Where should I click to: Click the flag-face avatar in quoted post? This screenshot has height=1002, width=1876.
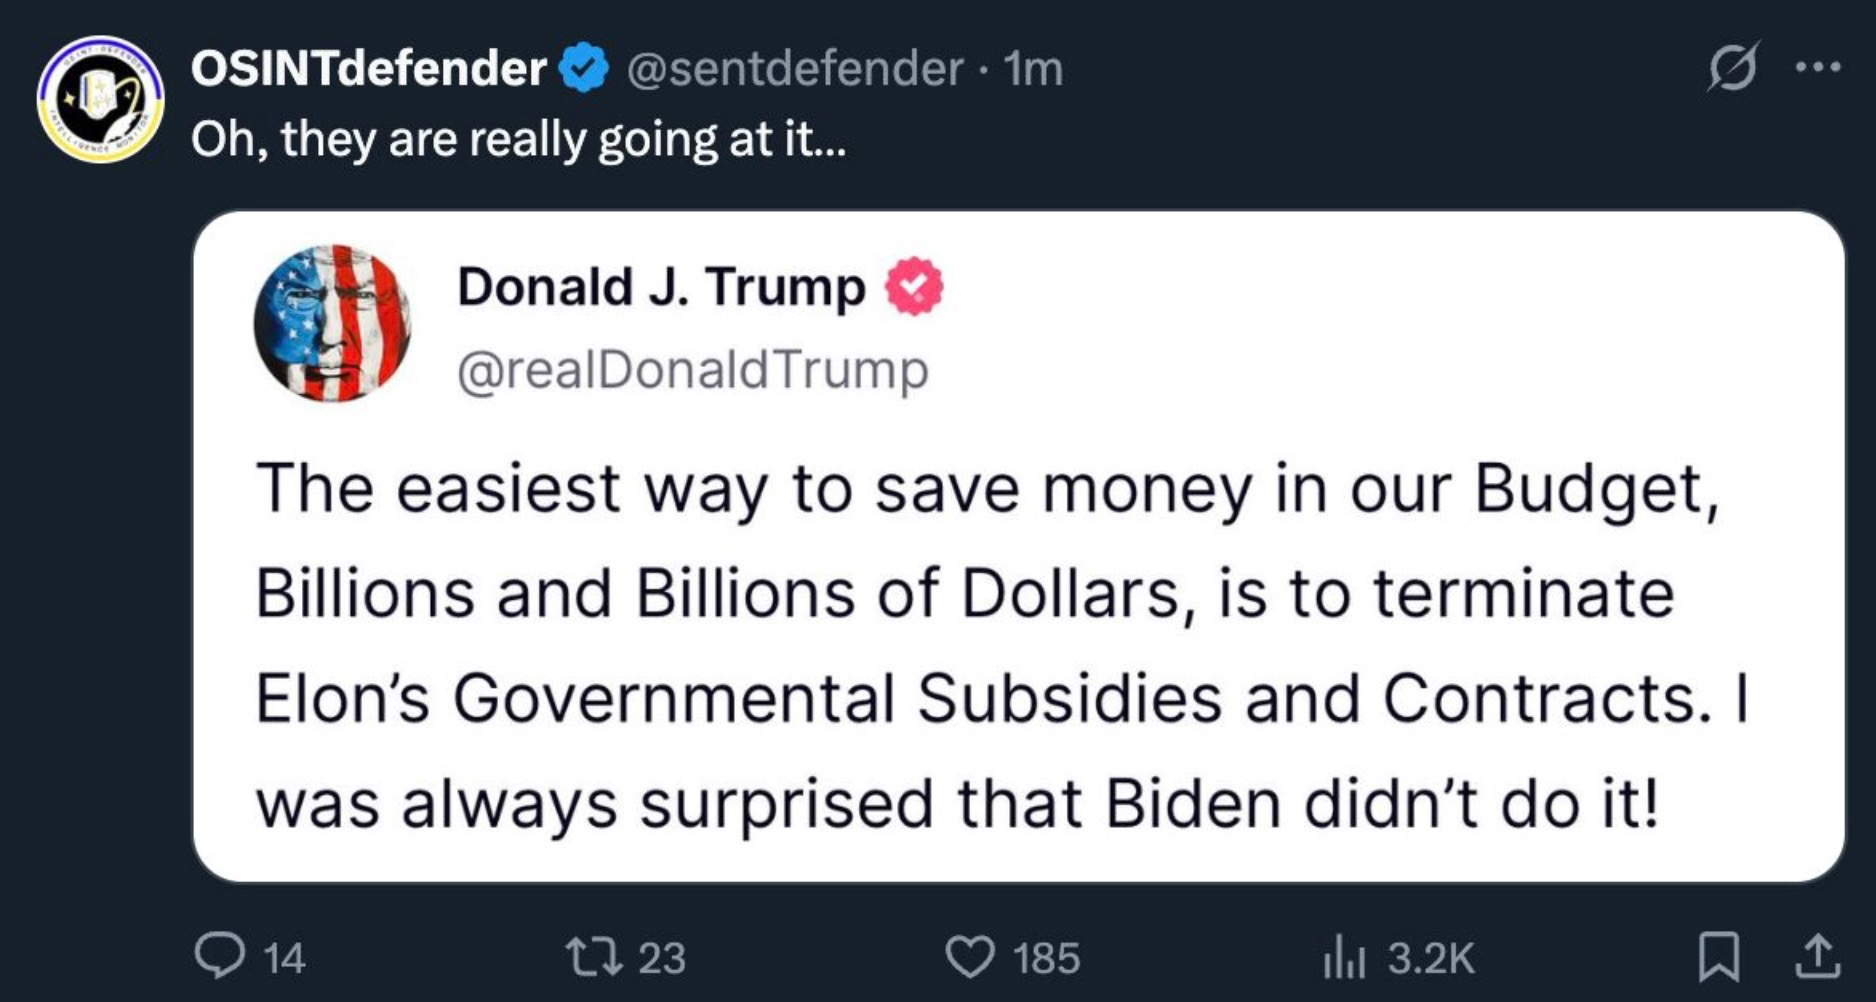coord(332,323)
